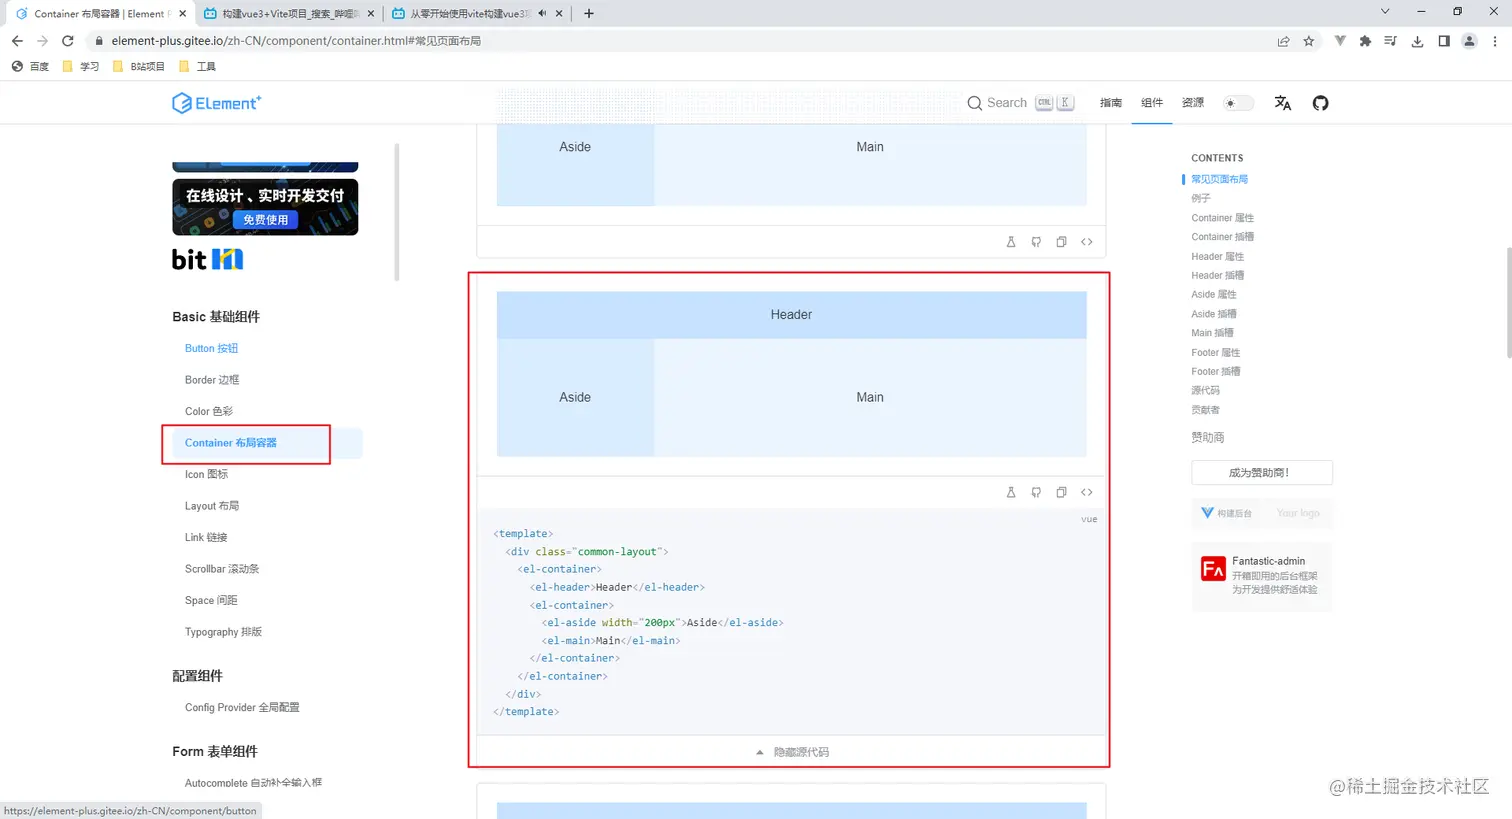
Task: Open Typography 排版 in the sidebar
Action: click(223, 632)
